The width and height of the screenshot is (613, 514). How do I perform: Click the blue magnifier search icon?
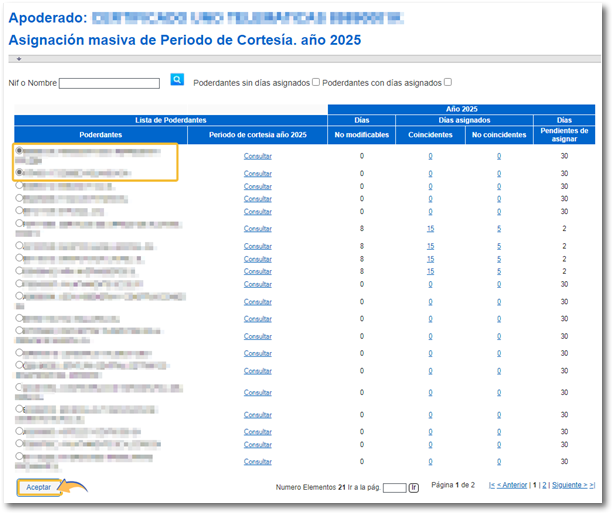click(x=177, y=80)
